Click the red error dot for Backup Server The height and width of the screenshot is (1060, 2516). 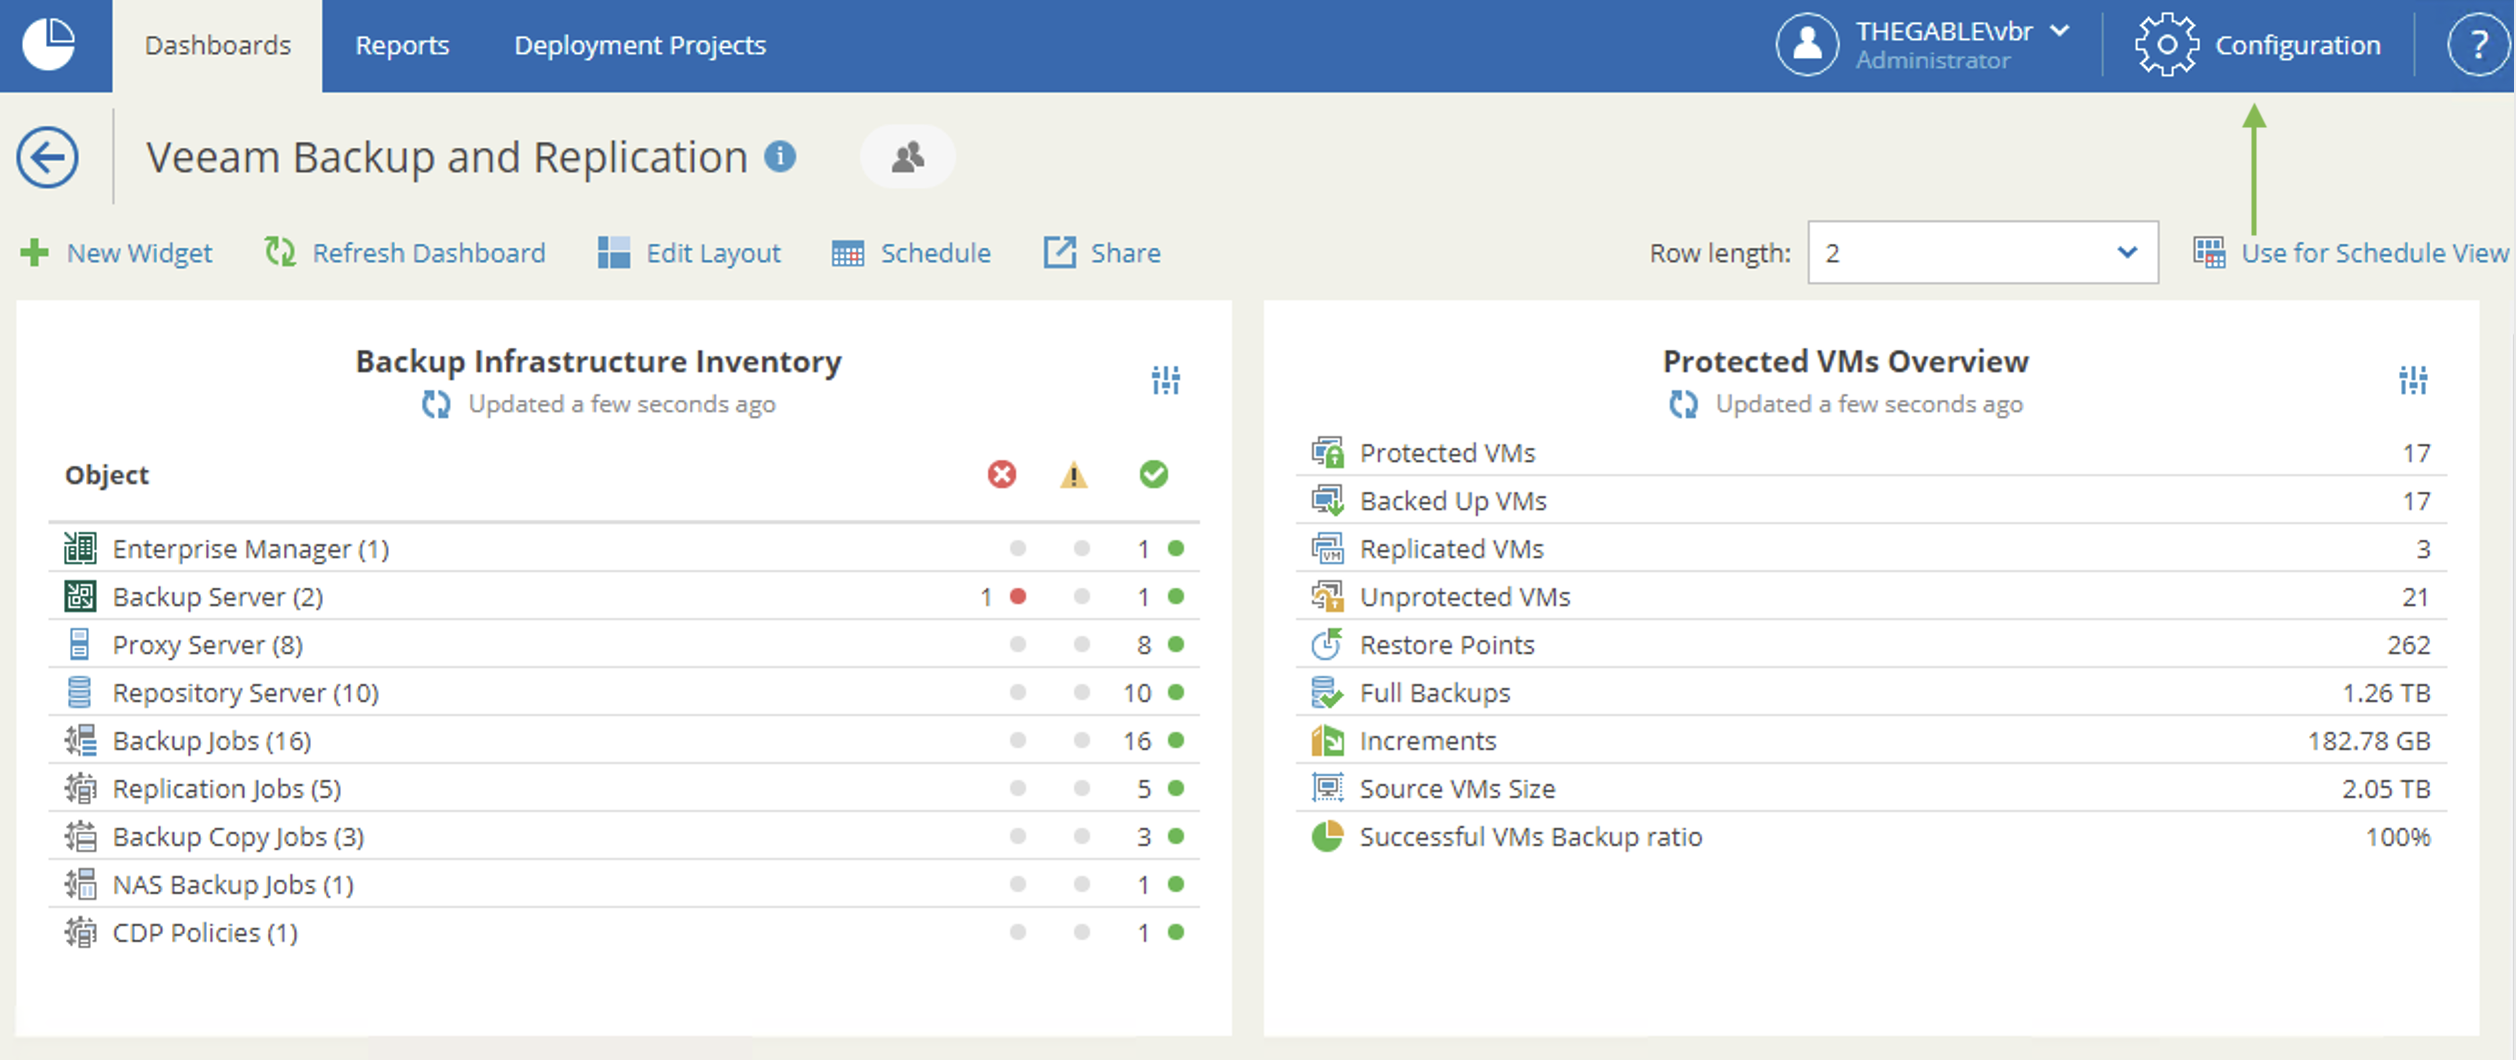[1018, 596]
